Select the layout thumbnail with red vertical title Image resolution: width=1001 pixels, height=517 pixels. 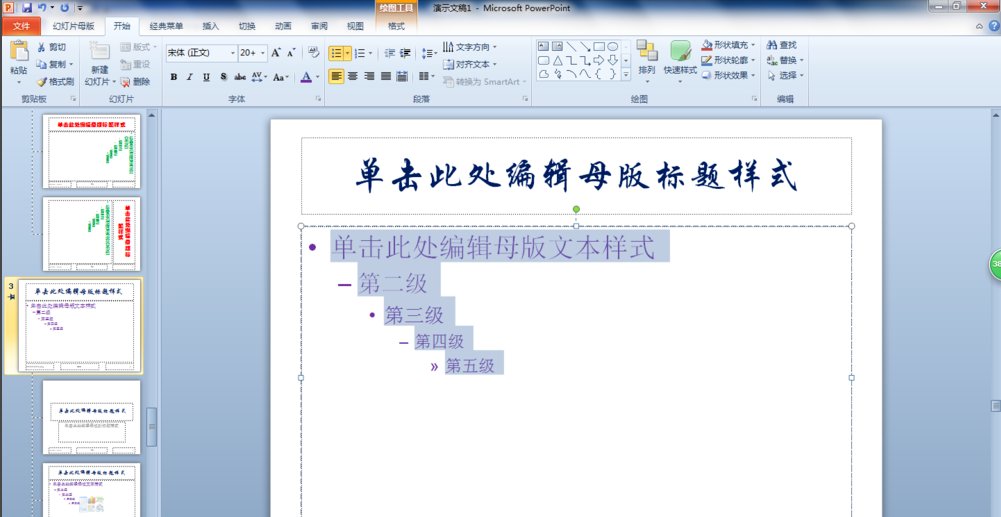[91, 234]
